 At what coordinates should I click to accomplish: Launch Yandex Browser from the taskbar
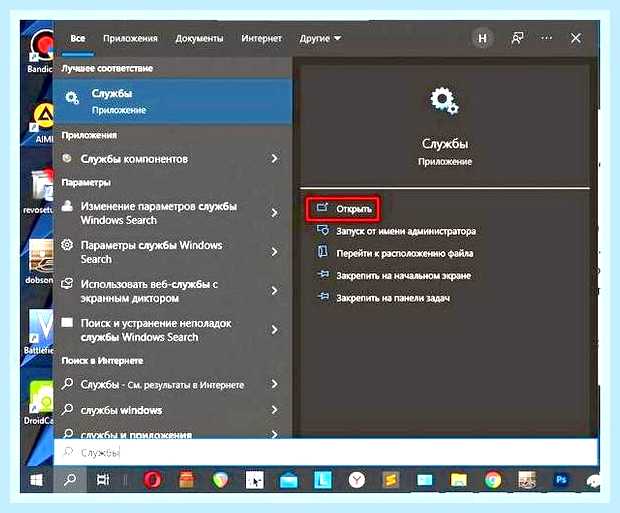(x=357, y=480)
